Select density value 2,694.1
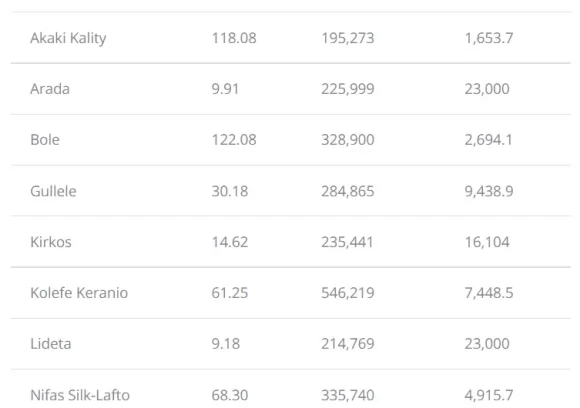The width and height of the screenshot is (580, 408). 489,140
